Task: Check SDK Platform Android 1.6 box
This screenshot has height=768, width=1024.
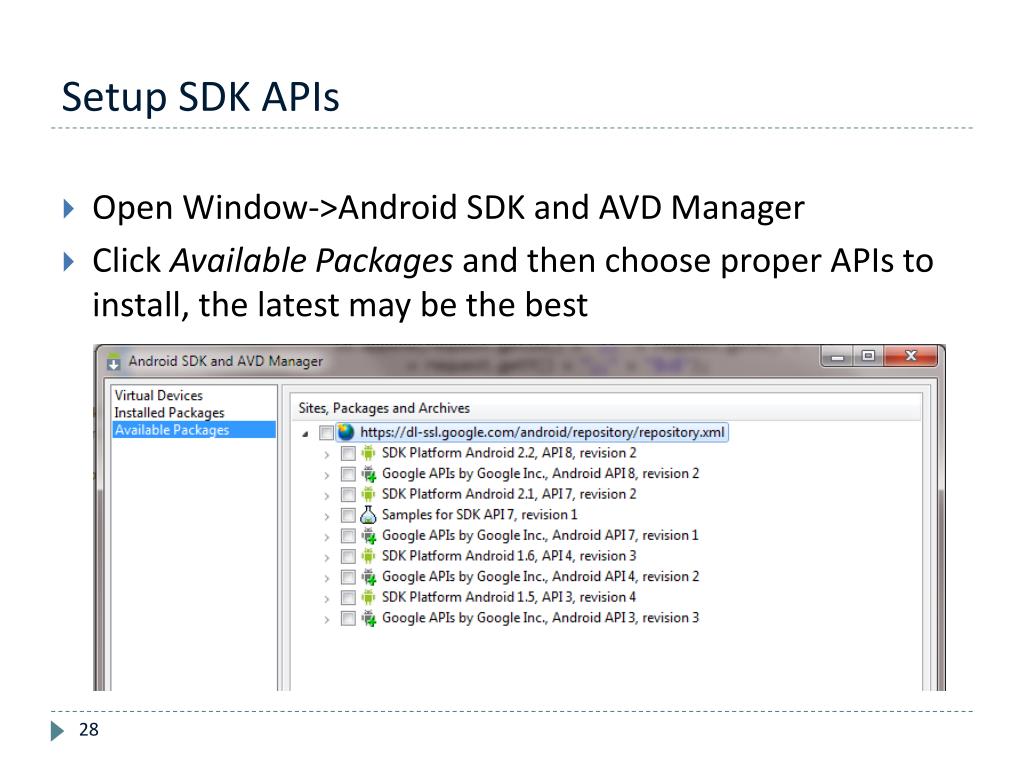Action: tap(348, 556)
